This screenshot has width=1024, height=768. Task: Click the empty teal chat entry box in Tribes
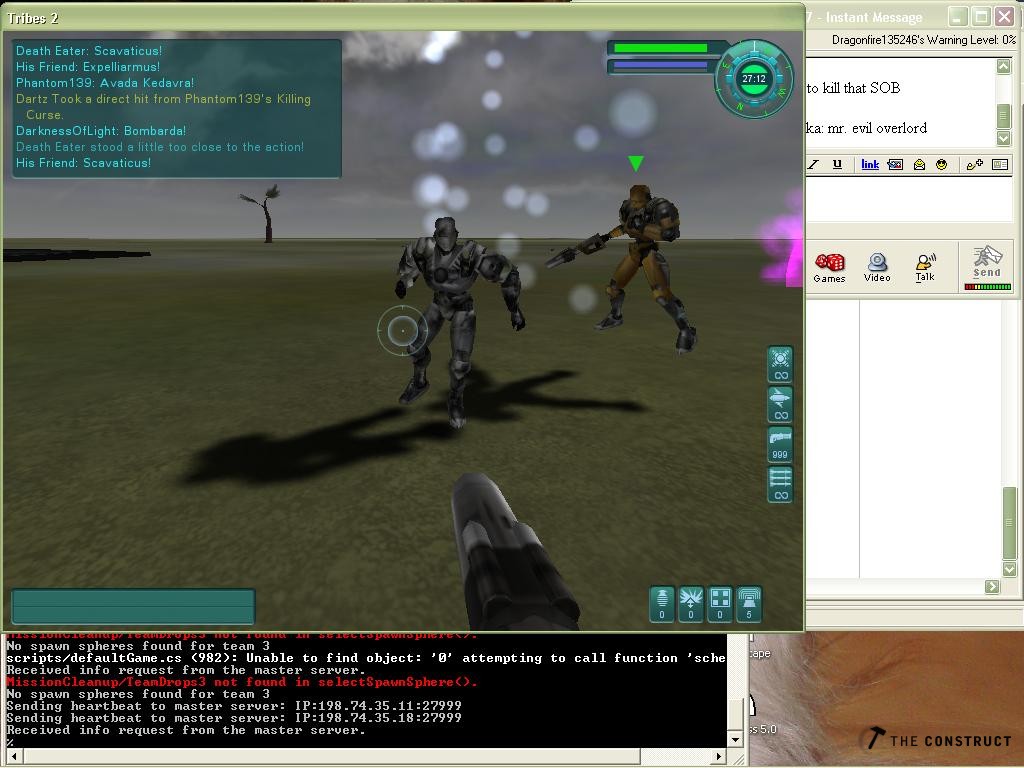[133, 607]
